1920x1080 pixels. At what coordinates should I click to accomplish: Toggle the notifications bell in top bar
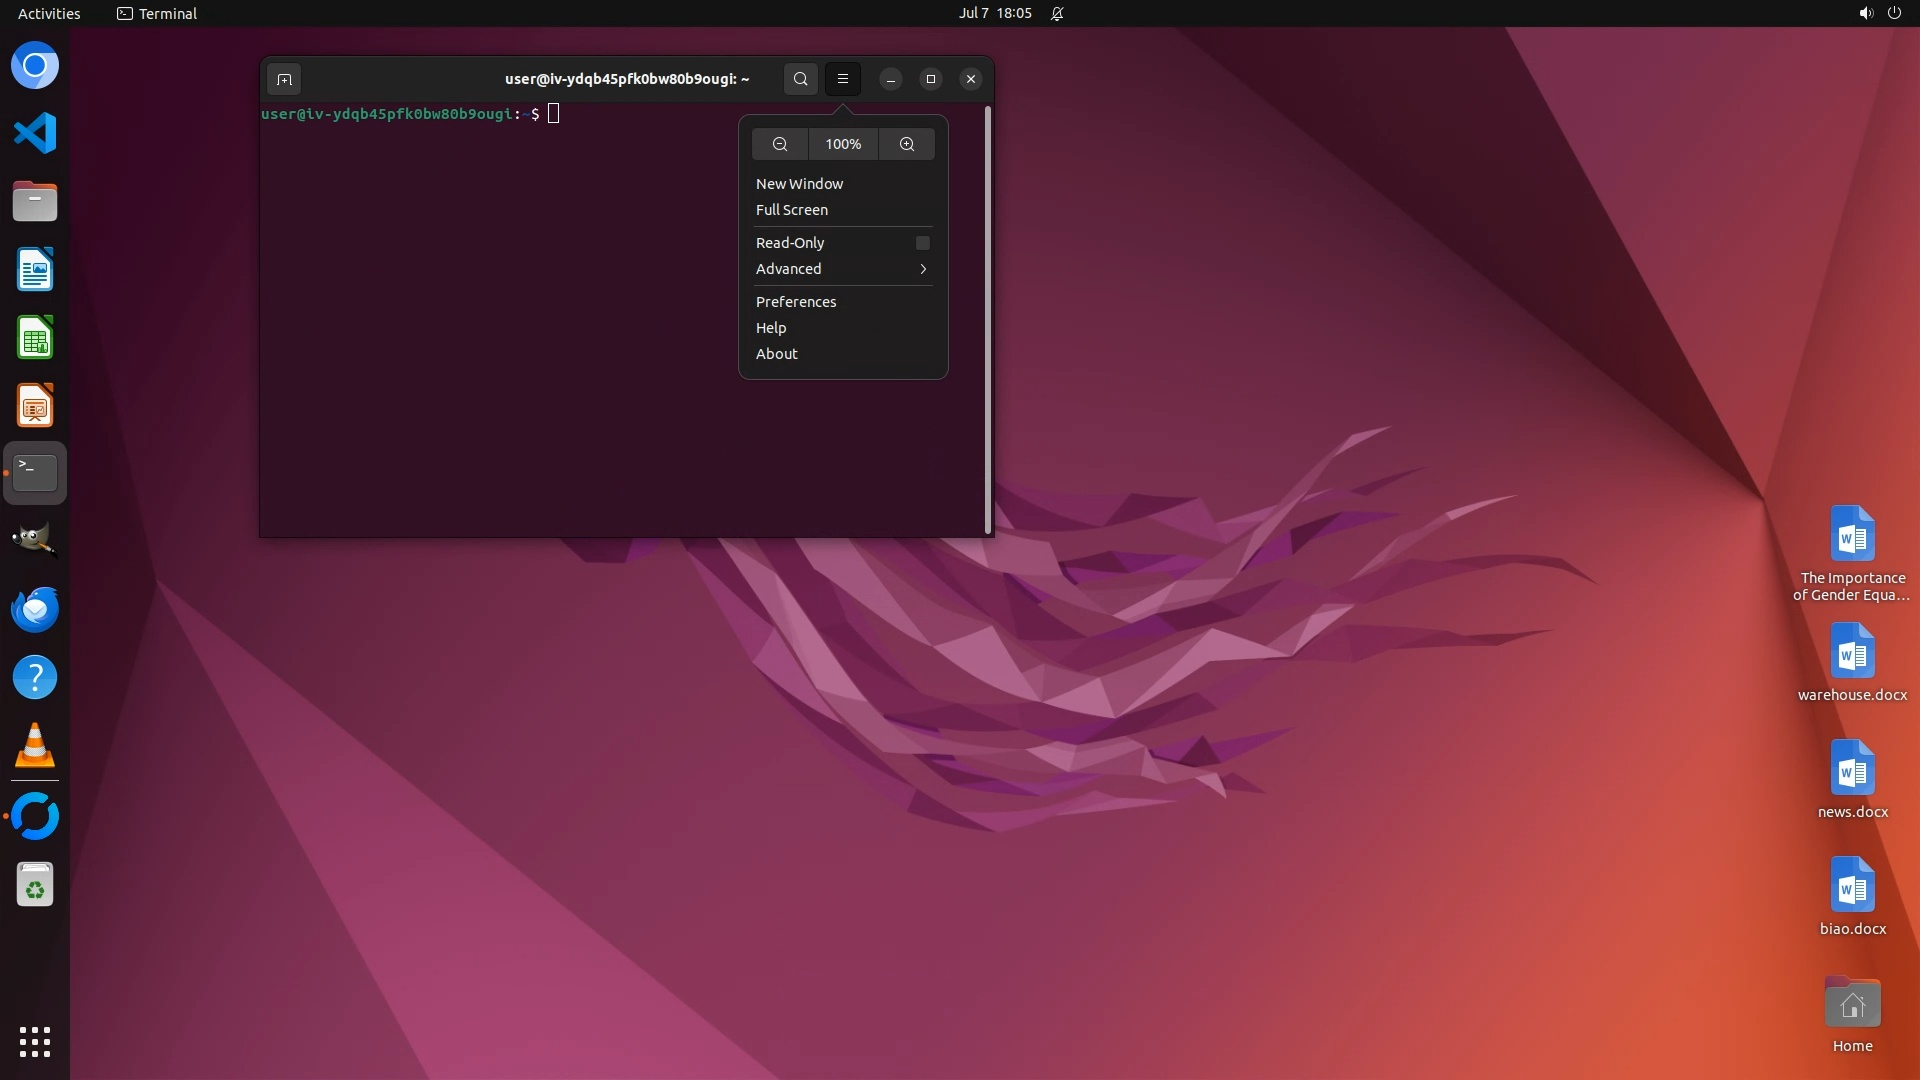click(x=1057, y=14)
